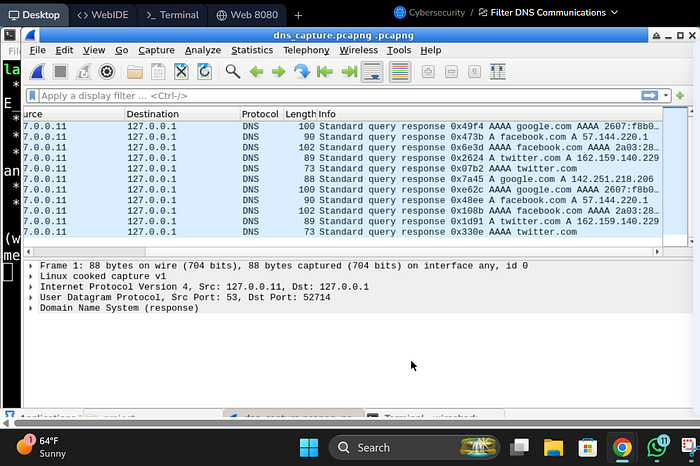Go forward with the green right arrow
This screenshot has height=466, width=700.
pos(279,72)
